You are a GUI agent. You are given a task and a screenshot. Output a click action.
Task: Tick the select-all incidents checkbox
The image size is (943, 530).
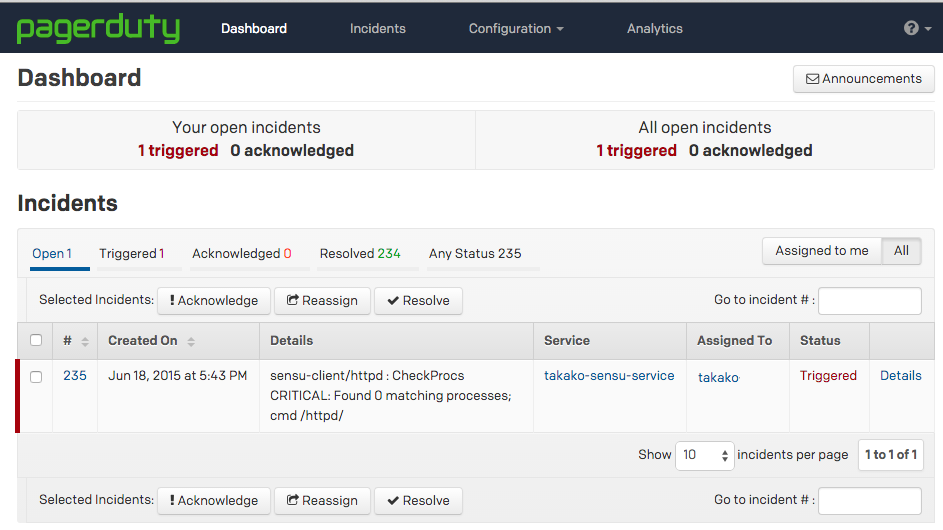coord(36,340)
